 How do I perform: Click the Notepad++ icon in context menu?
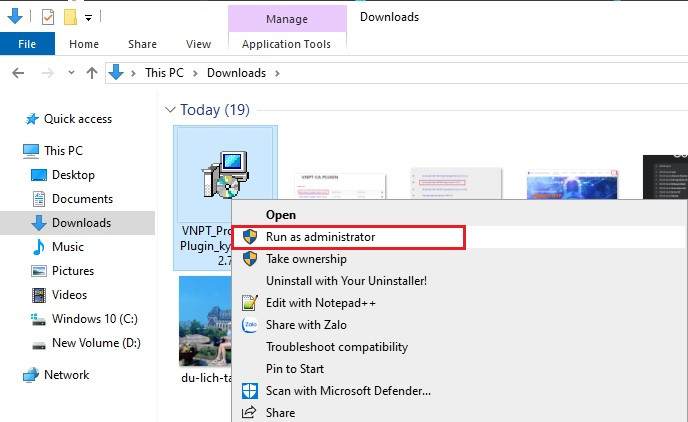point(250,303)
